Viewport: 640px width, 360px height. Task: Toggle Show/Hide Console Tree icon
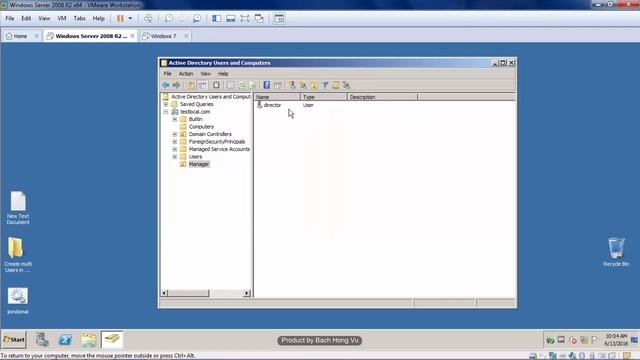[202, 85]
